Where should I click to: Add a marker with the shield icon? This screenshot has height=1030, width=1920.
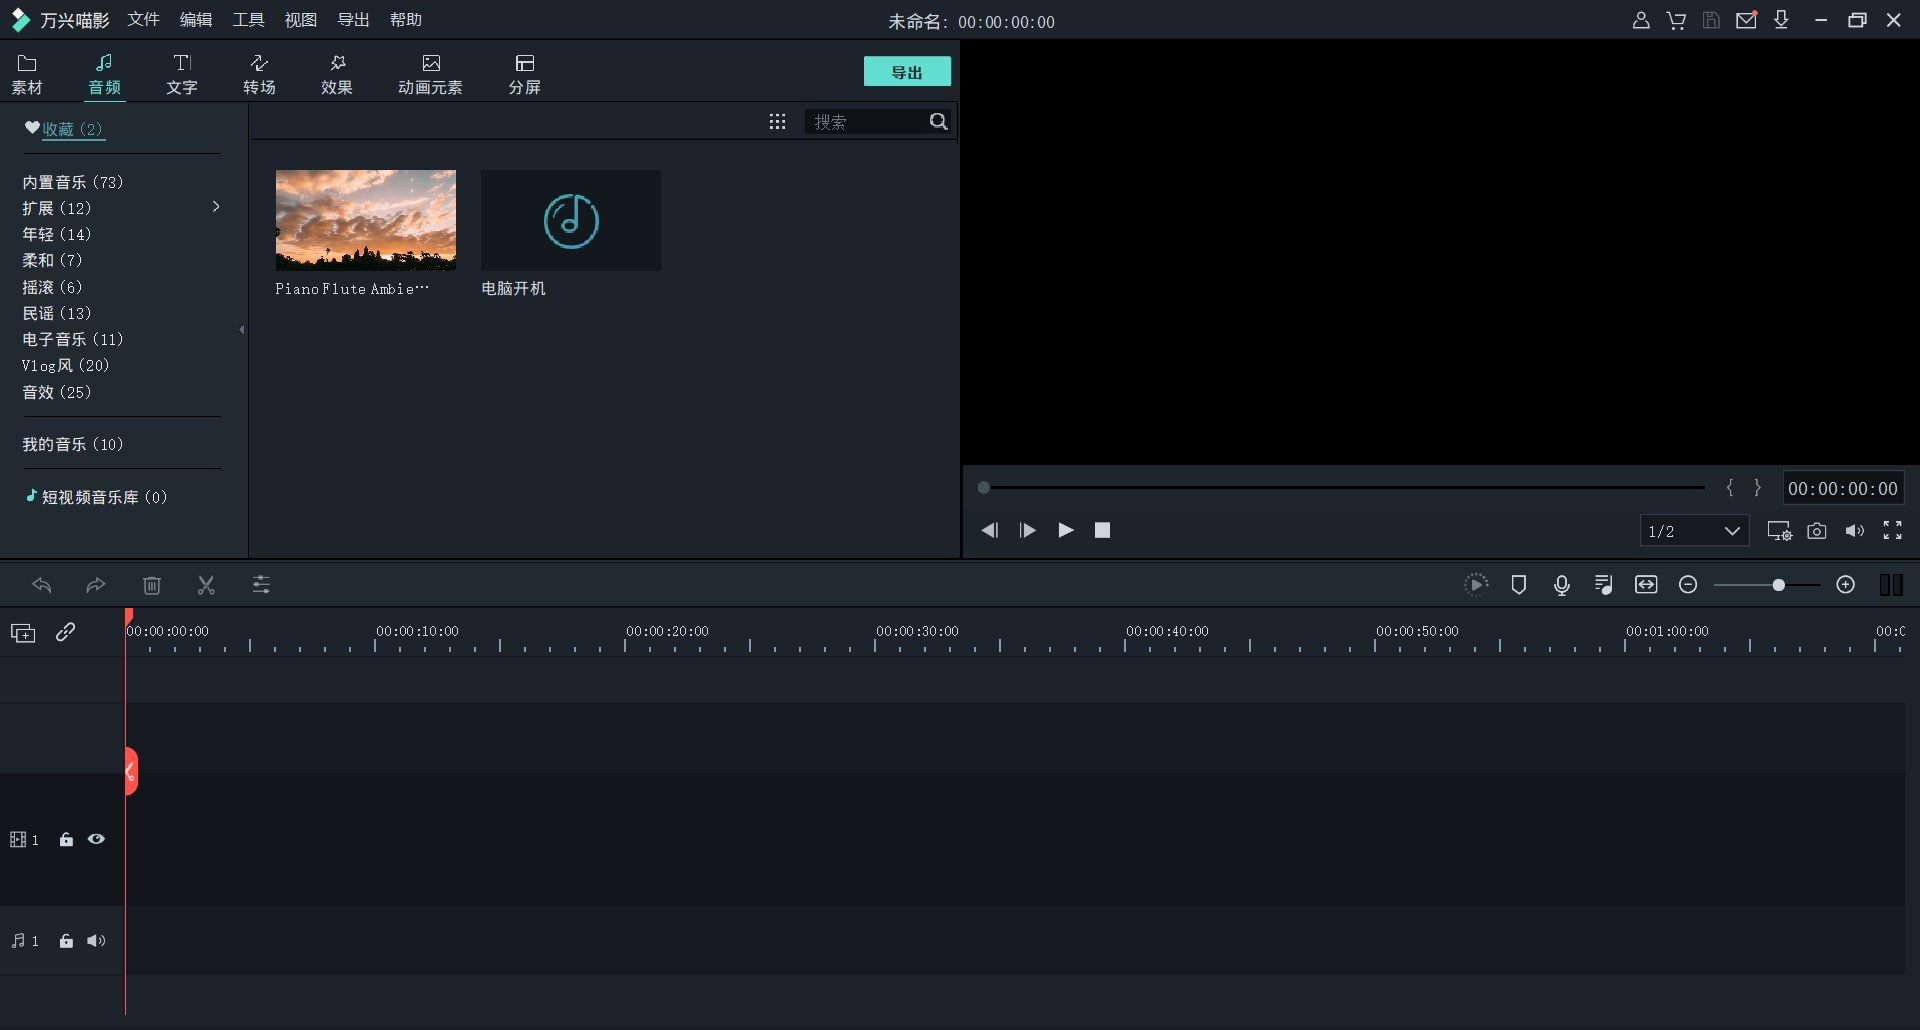coord(1518,585)
